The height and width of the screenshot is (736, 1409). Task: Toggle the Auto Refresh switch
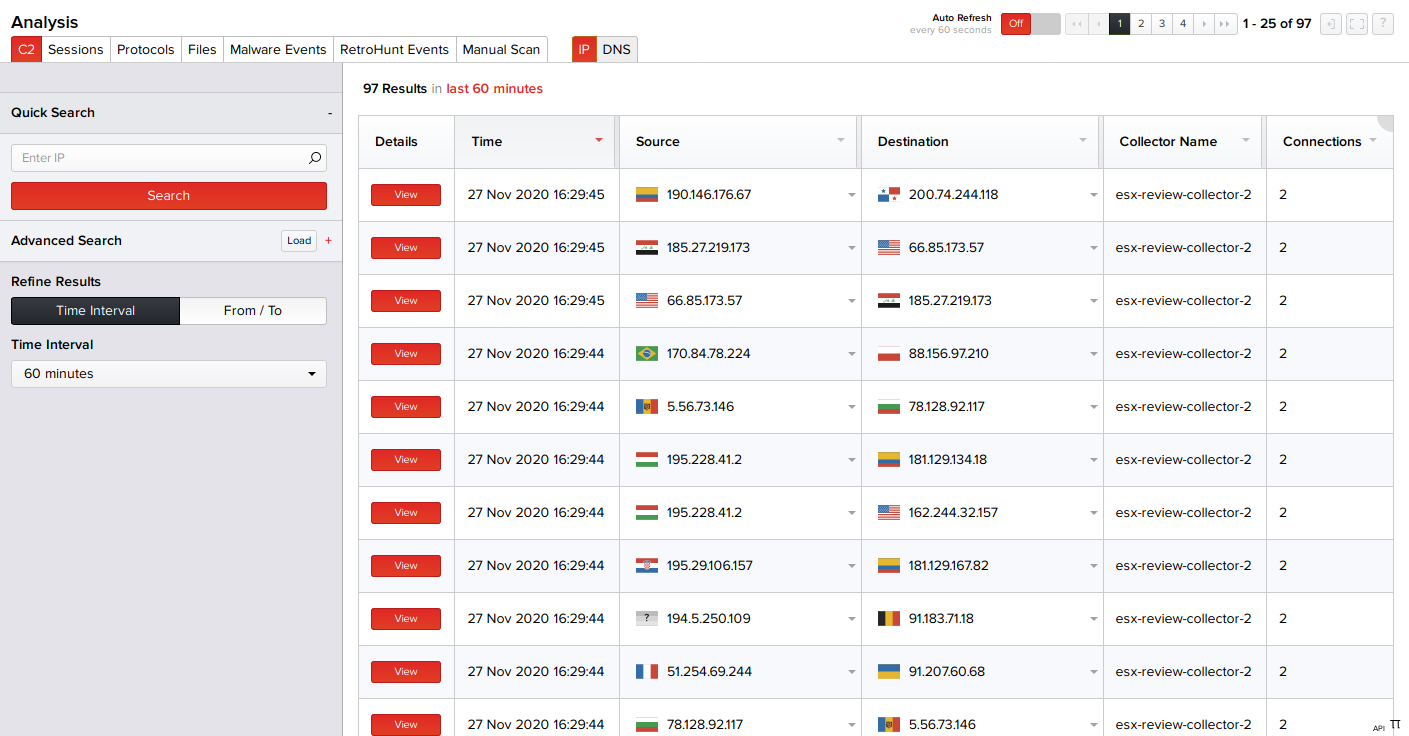pos(1030,24)
